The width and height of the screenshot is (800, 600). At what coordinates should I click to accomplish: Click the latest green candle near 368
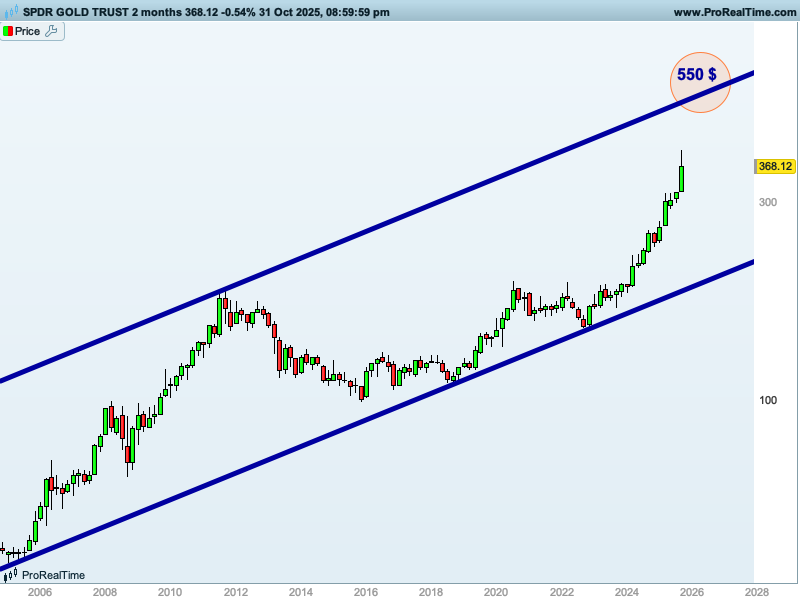681,178
